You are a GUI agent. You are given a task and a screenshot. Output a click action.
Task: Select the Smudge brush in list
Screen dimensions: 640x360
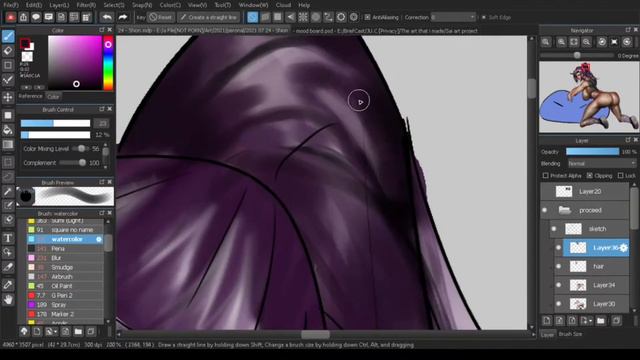(x=65, y=267)
